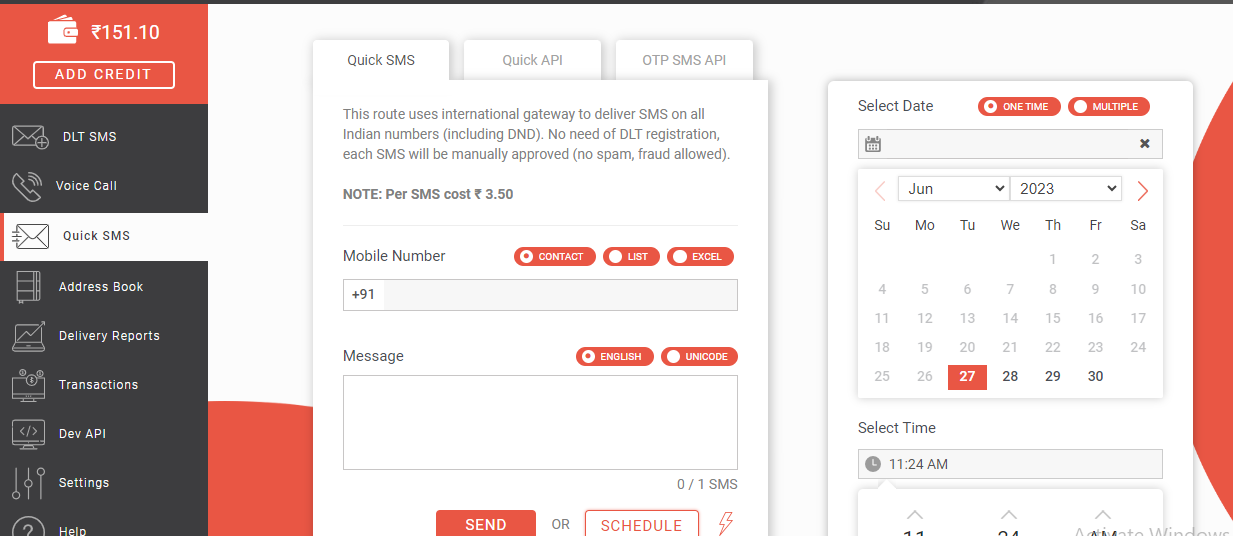Click the SEND button

486,524
